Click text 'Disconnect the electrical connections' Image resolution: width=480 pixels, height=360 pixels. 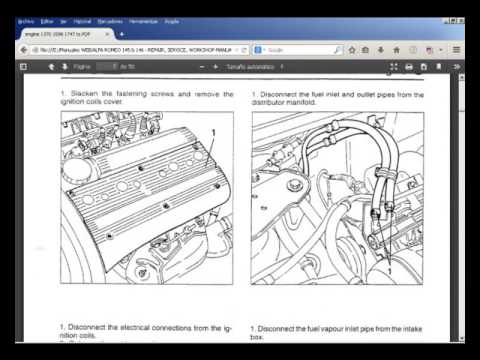coord(130,328)
